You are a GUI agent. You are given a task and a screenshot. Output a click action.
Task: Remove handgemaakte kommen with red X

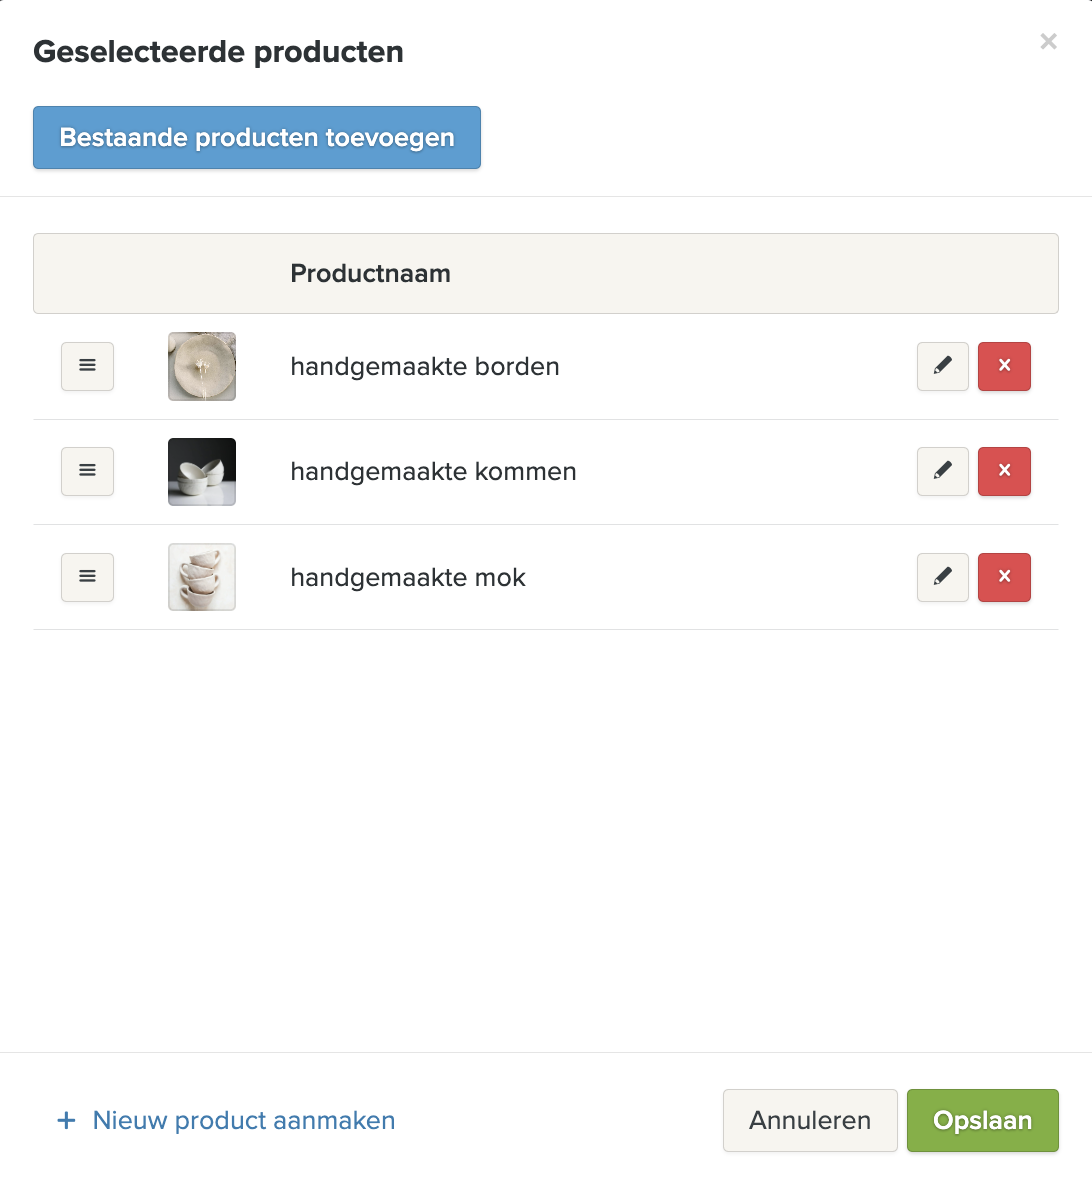(x=1004, y=471)
